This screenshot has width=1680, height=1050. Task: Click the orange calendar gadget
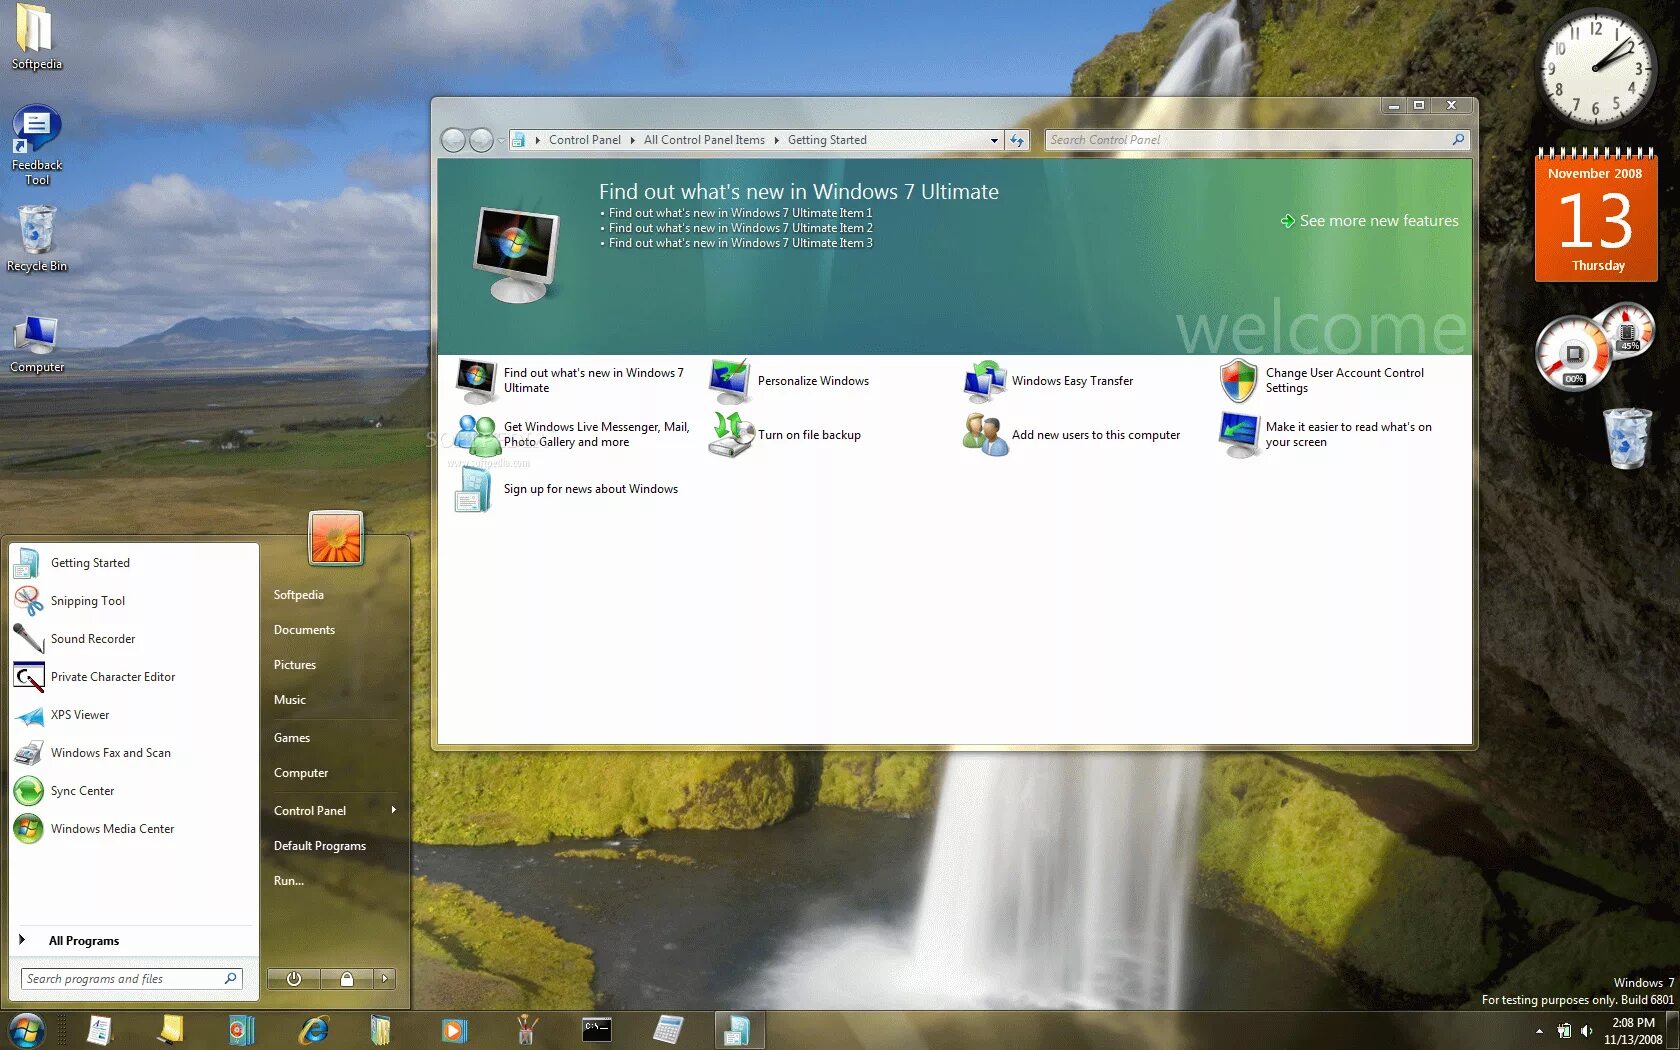point(1596,213)
